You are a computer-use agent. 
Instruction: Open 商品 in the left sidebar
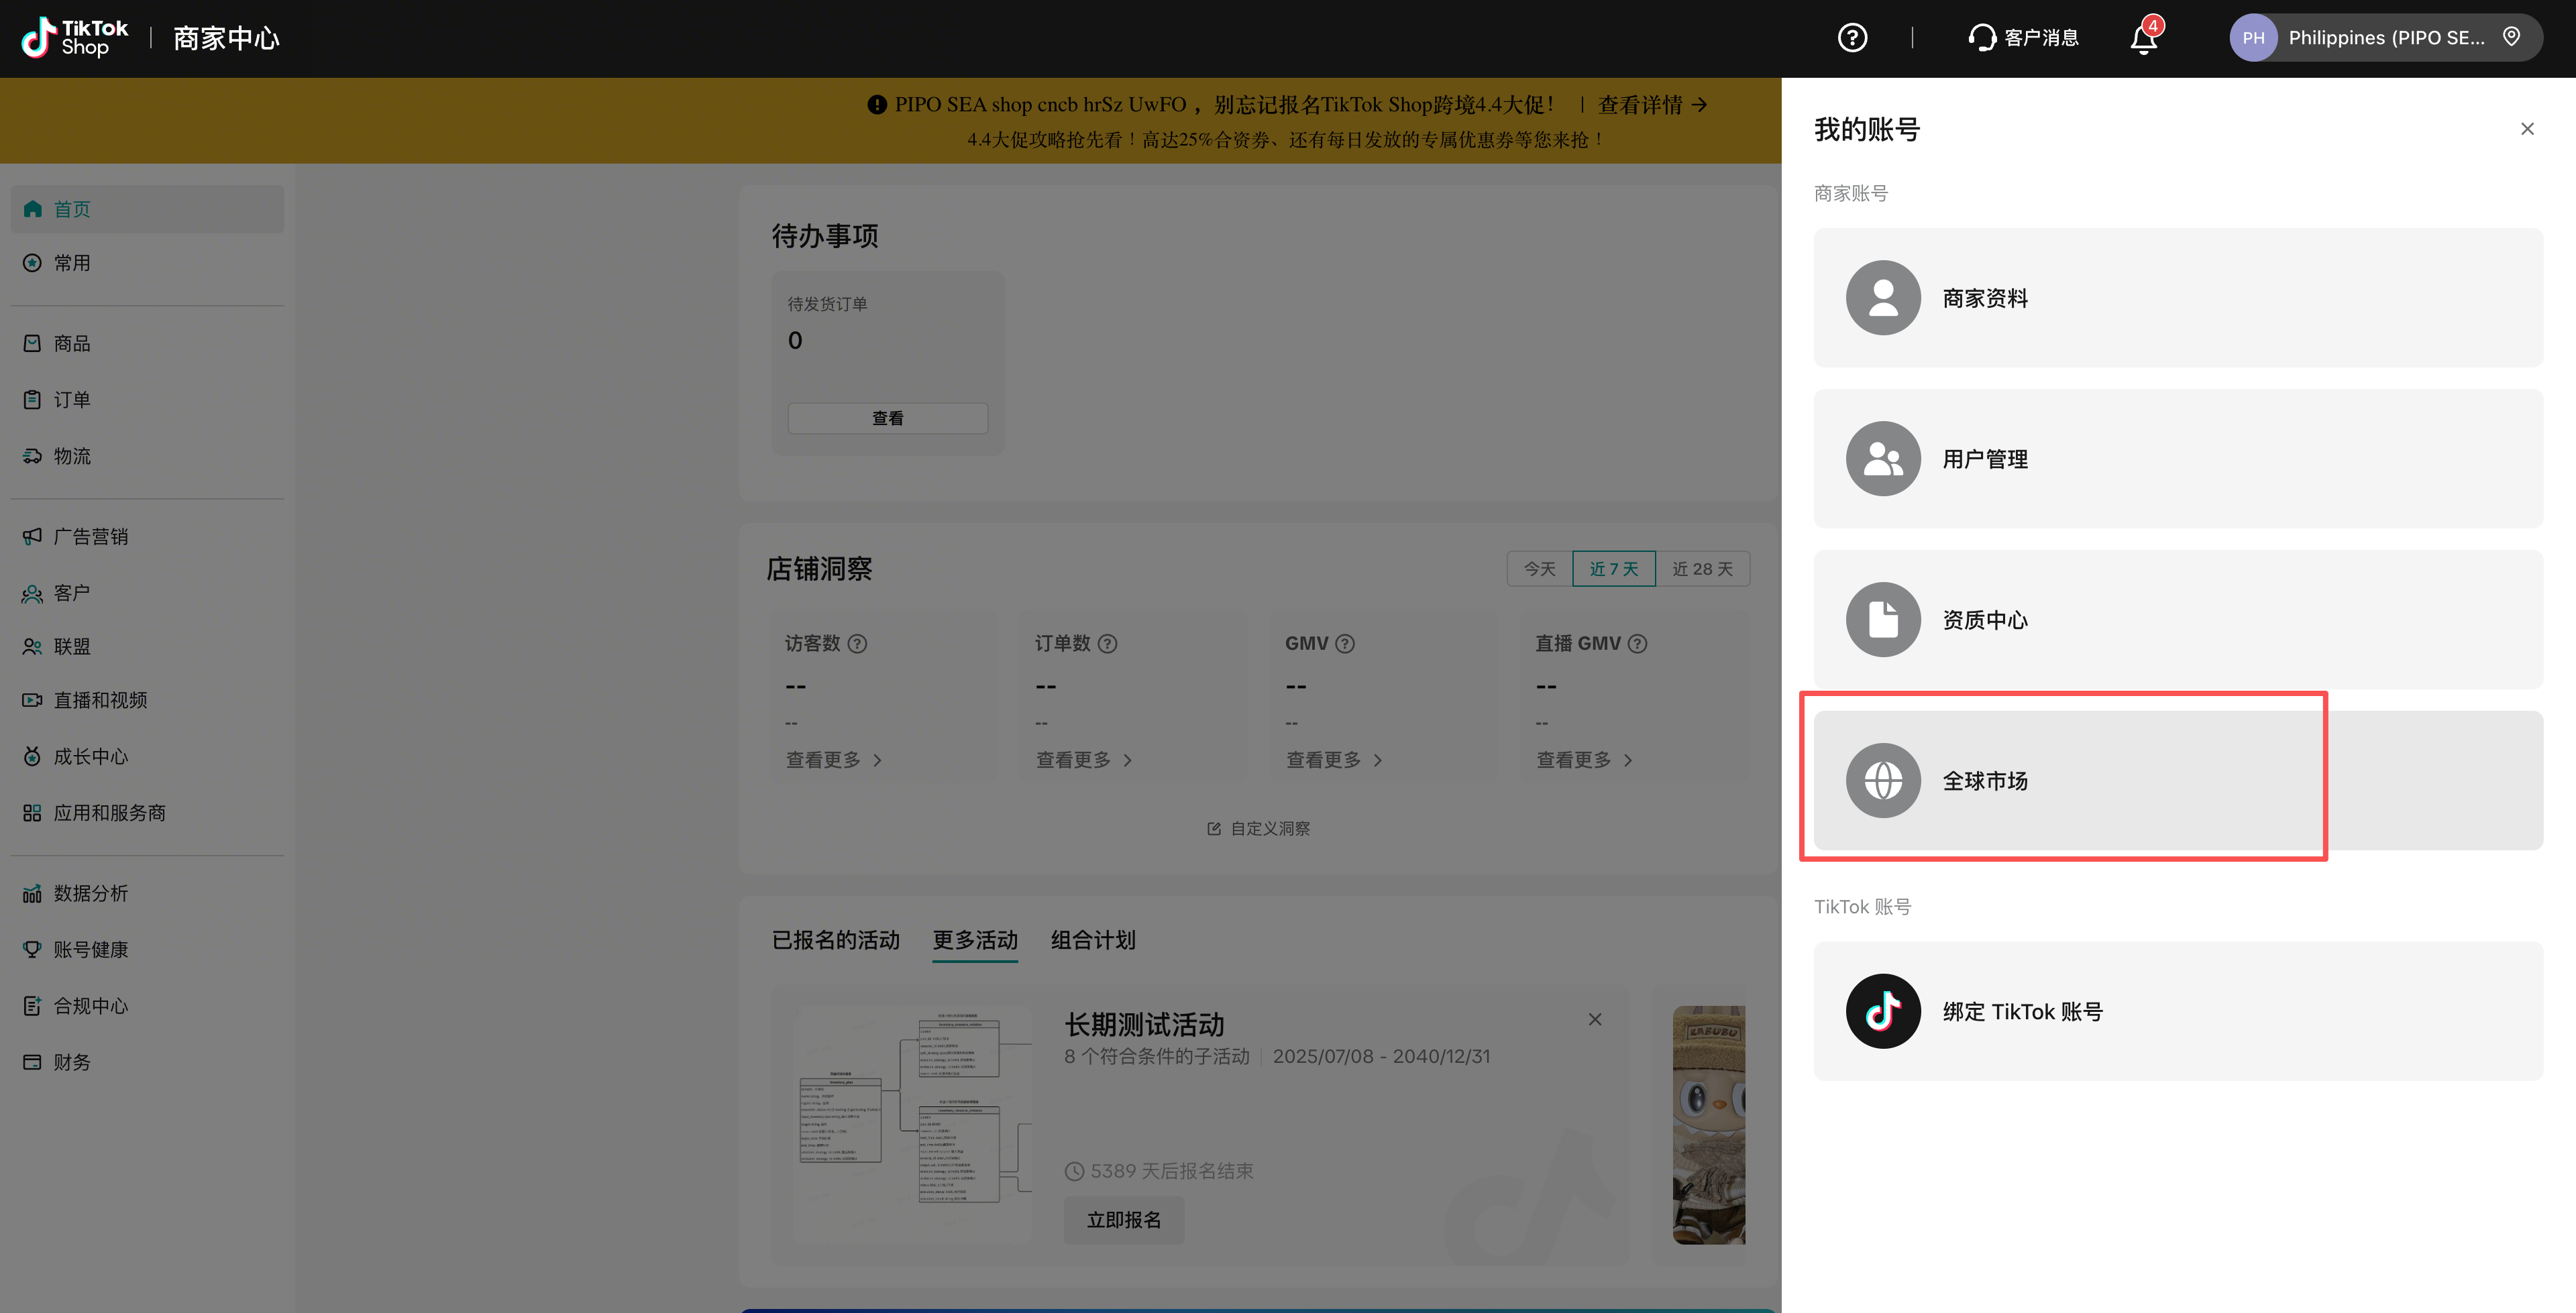(x=71, y=344)
